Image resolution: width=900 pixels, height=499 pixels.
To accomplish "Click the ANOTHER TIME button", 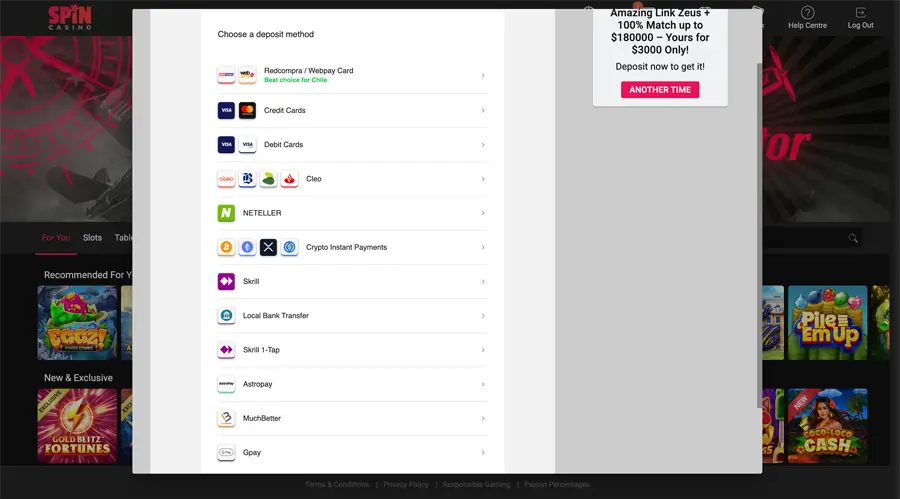I will (x=660, y=90).
